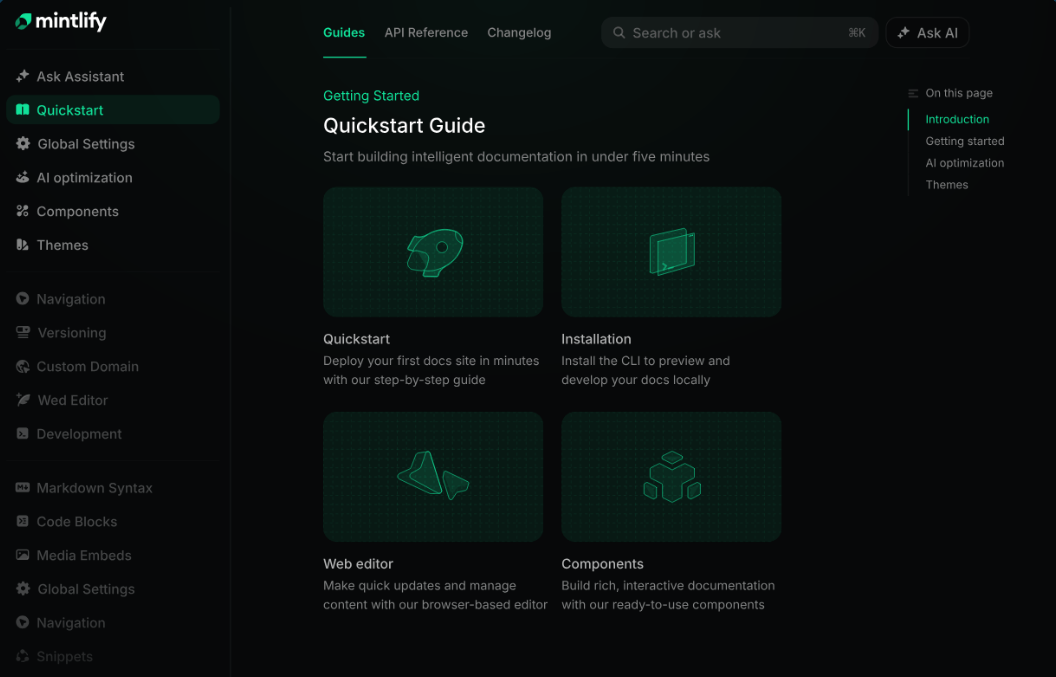Click the Mintlify leaf logo icon
1056x677 pixels.
24,22
